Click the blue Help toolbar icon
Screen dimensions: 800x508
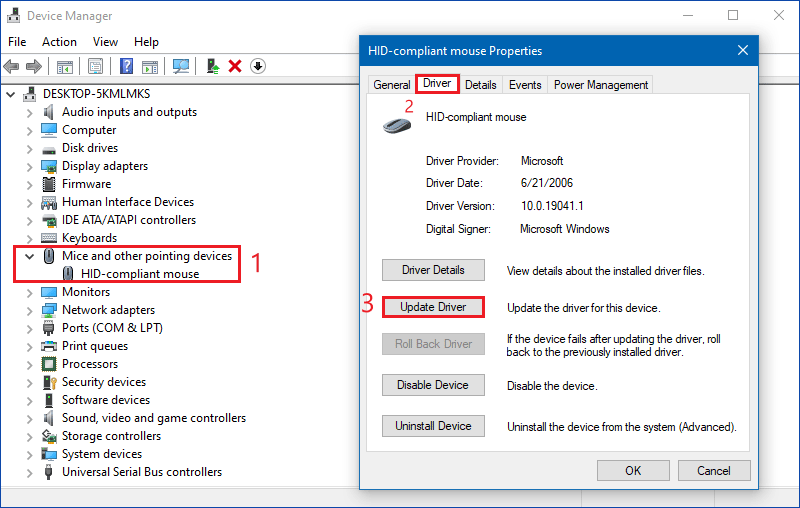coord(126,66)
